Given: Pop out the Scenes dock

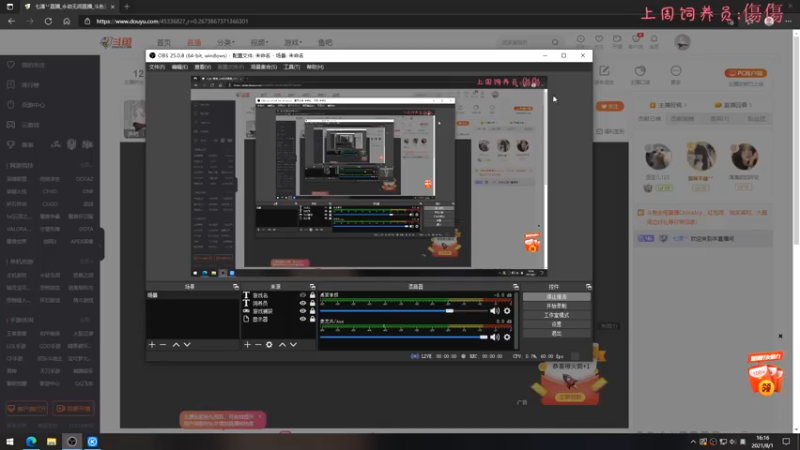Looking at the screenshot, I should click(236, 287).
